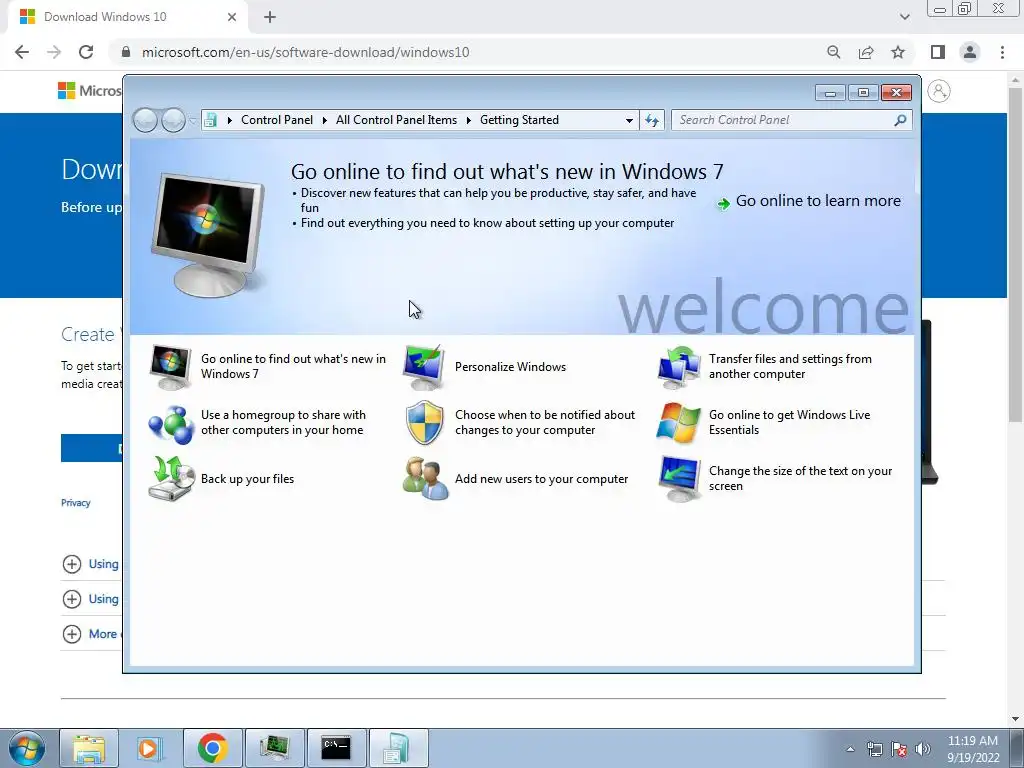Viewport: 1024px width, 768px height.
Task: Click Add new users to your computer
Action: pos(541,479)
